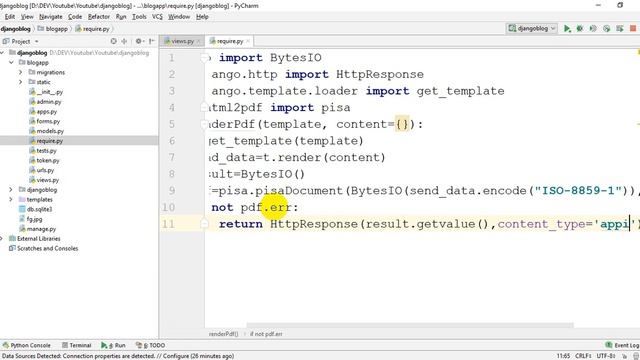Open the Navigate menu
Screen dimensions: 640x360
point(51,17)
